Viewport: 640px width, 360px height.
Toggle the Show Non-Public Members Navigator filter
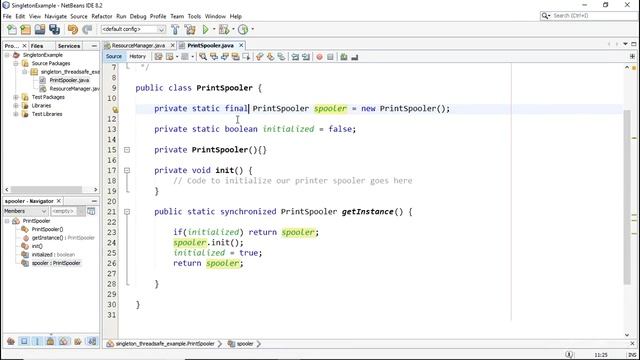(50, 341)
